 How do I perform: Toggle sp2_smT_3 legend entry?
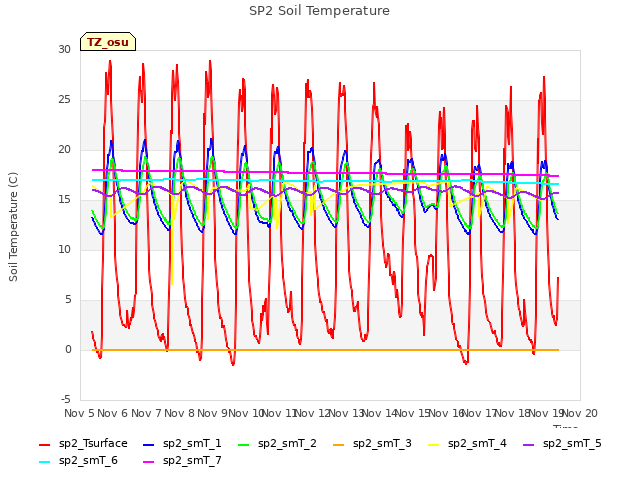tap(372, 444)
